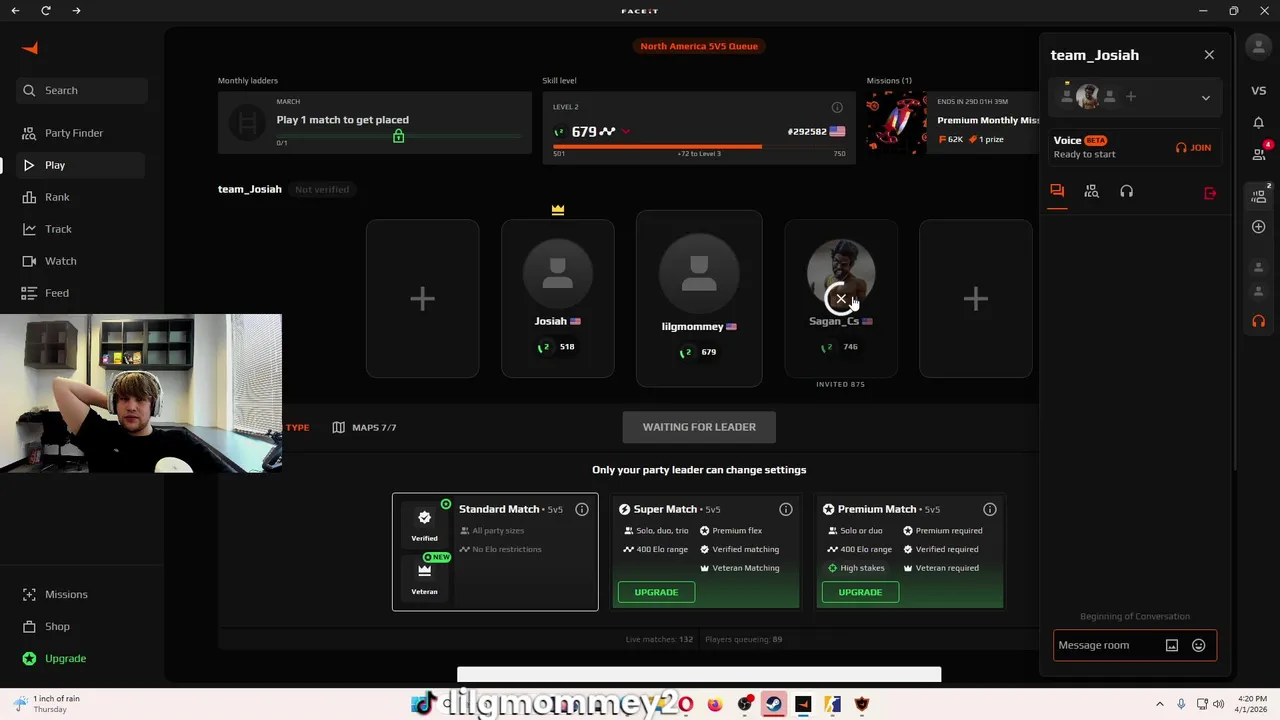Image resolution: width=1280 pixels, height=720 pixels.
Task: Join the Voice chat
Action: [x=1193, y=147]
